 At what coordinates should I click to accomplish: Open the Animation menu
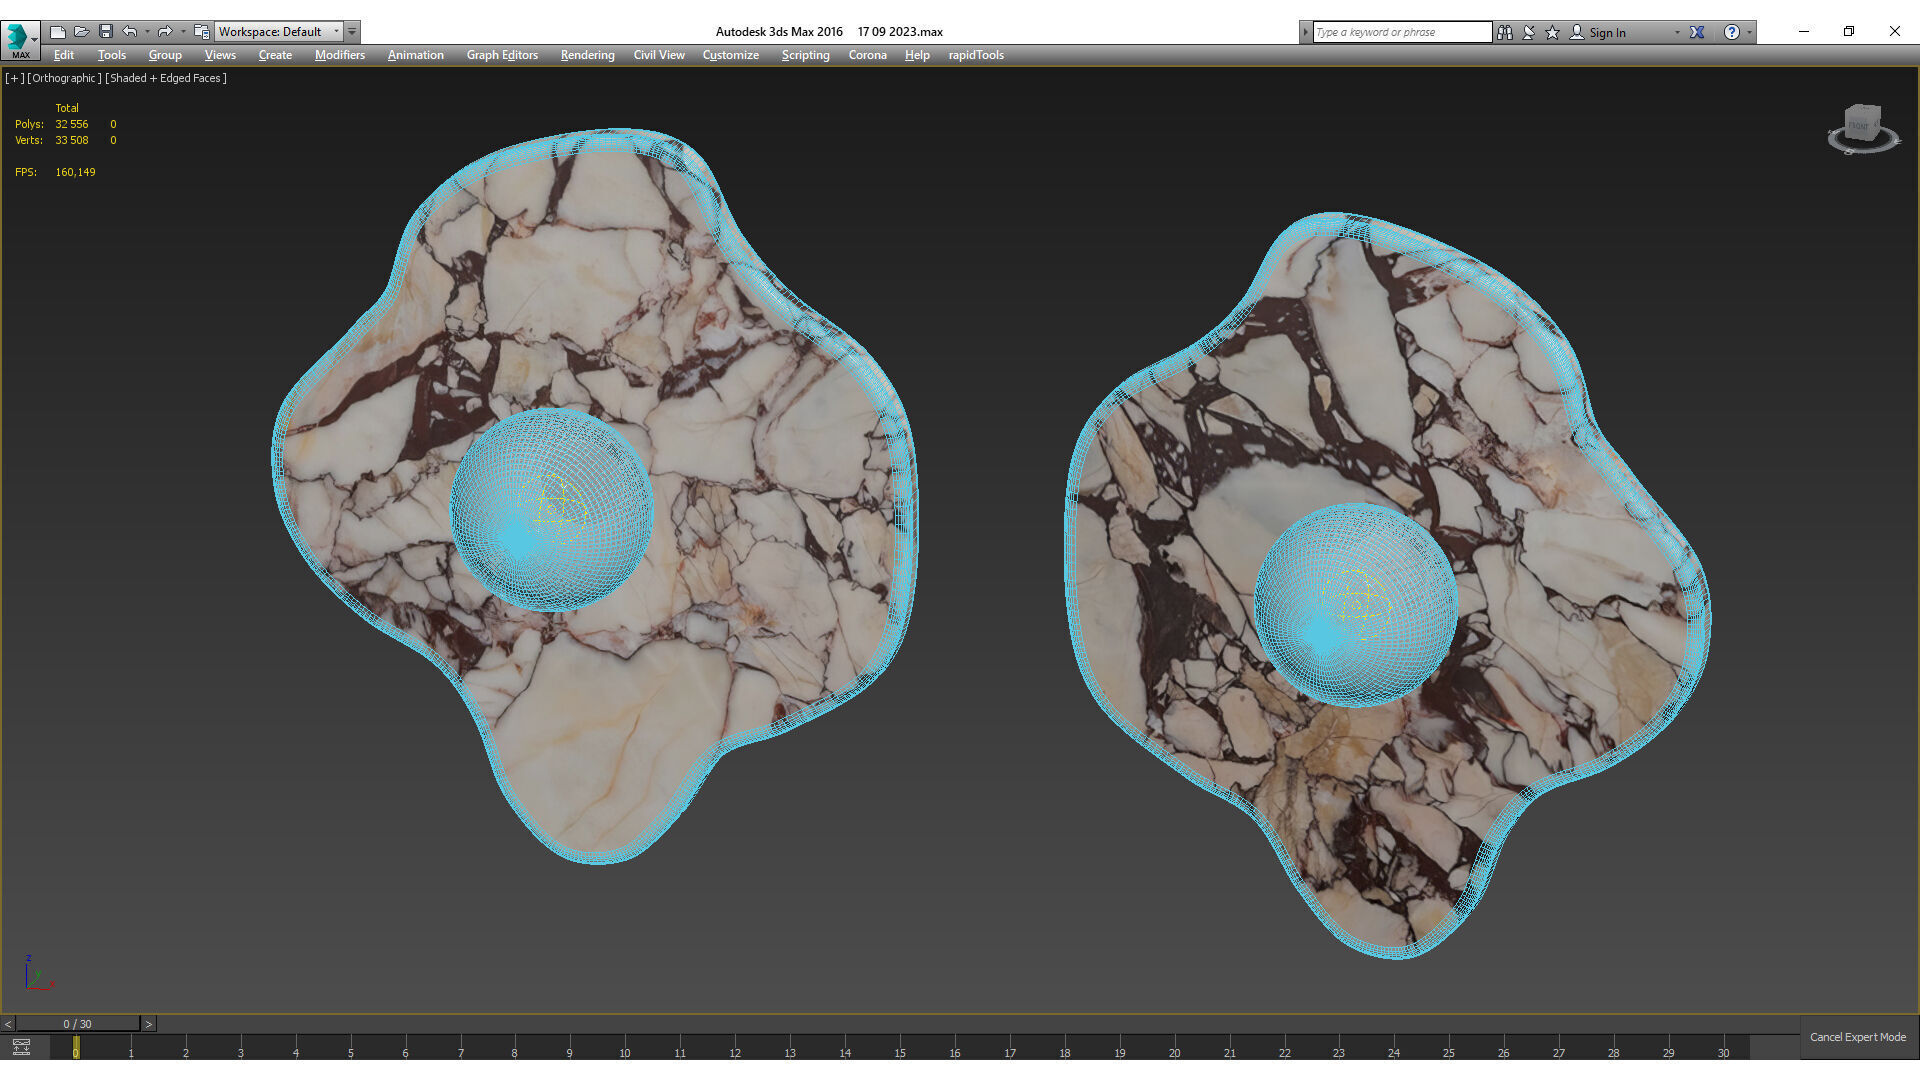tap(415, 55)
